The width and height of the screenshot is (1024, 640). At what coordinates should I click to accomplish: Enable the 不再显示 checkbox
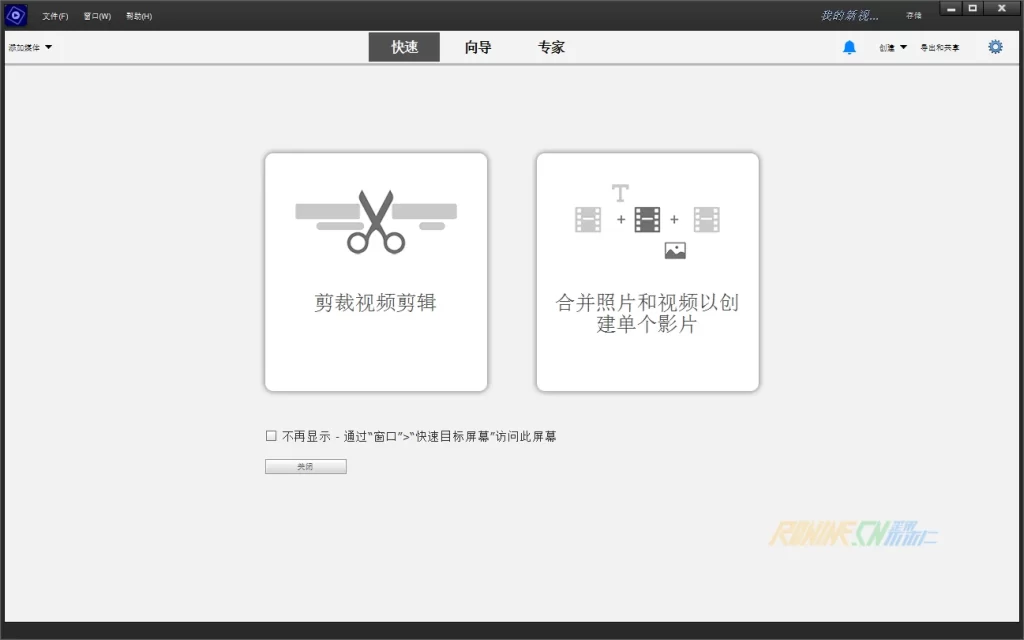coord(271,436)
